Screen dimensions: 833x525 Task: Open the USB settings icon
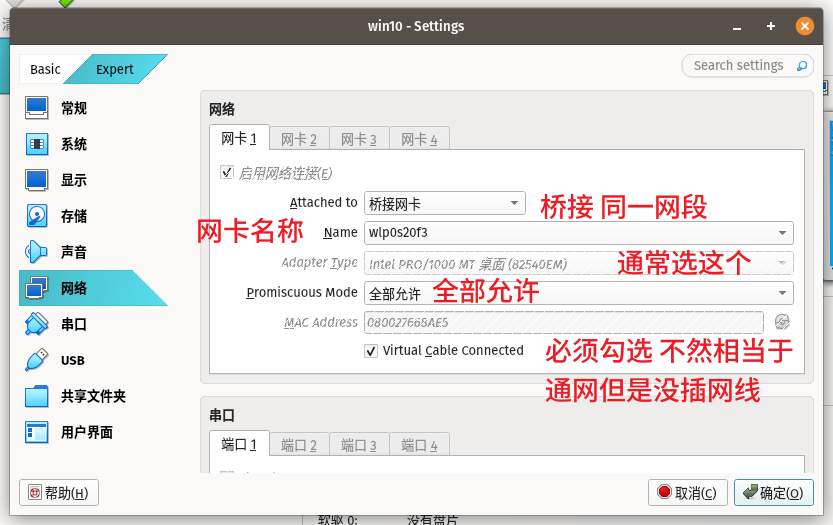37,360
